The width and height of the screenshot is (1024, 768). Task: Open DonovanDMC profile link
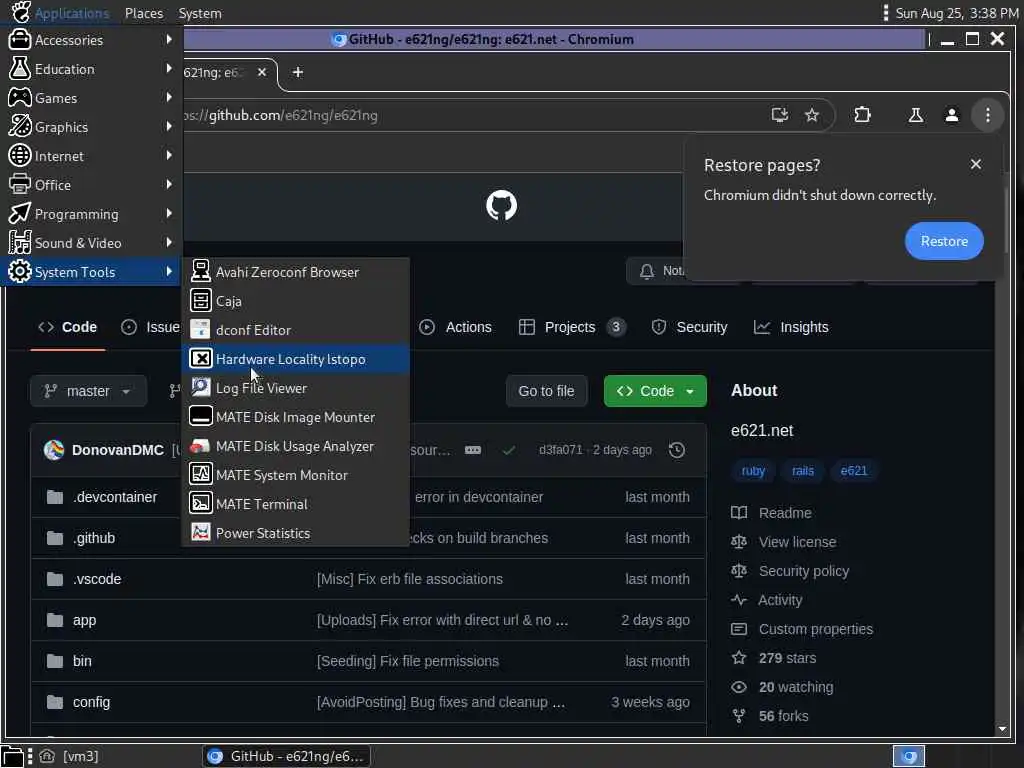pos(118,450)
